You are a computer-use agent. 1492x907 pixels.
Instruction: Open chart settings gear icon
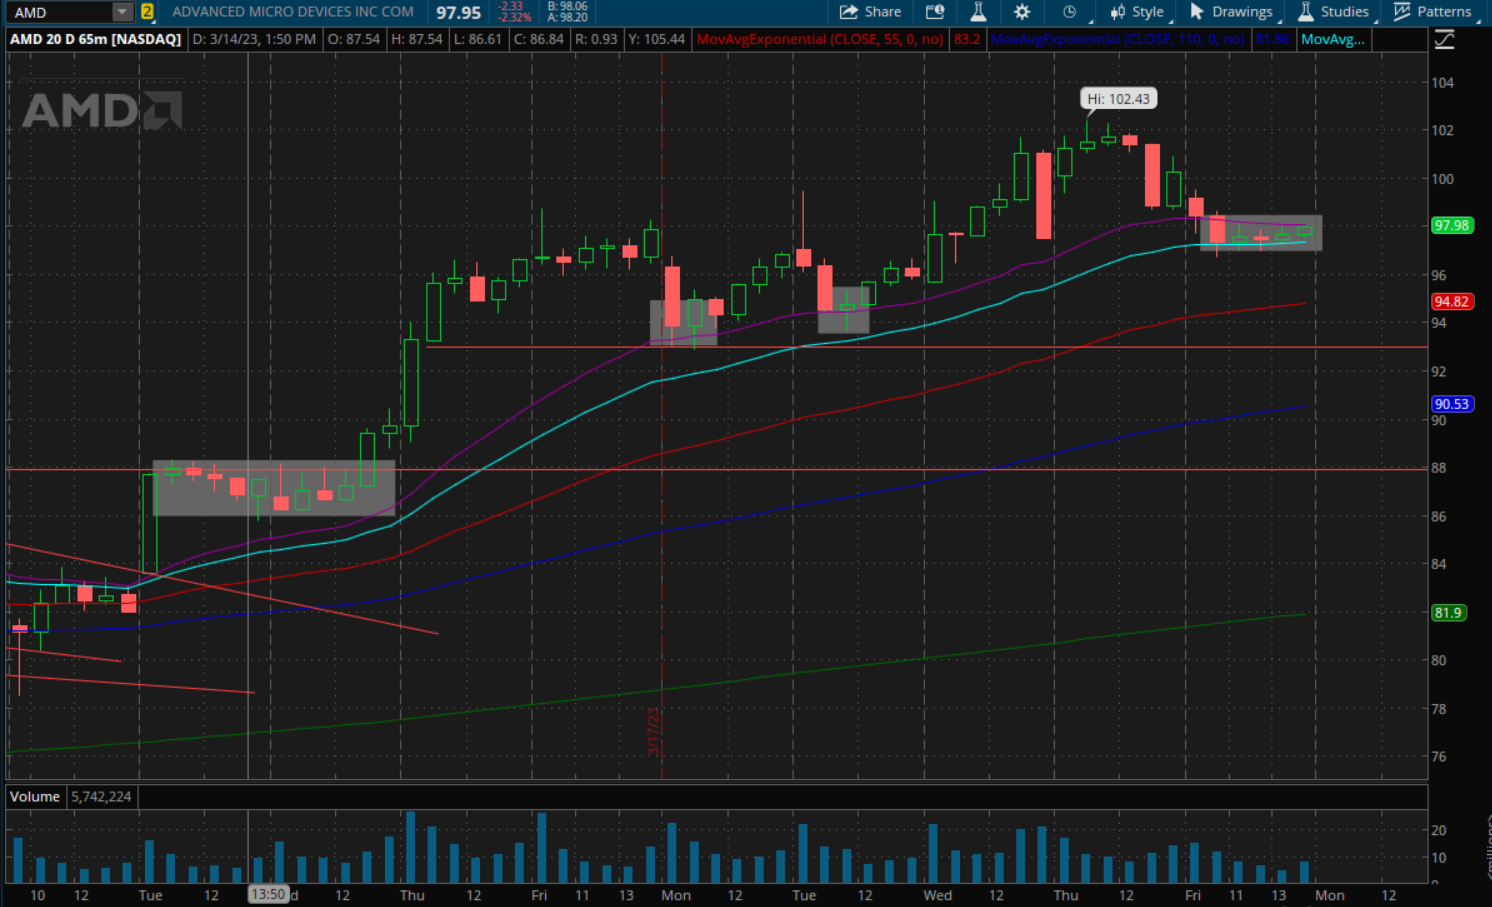[x=1021, y=12]
